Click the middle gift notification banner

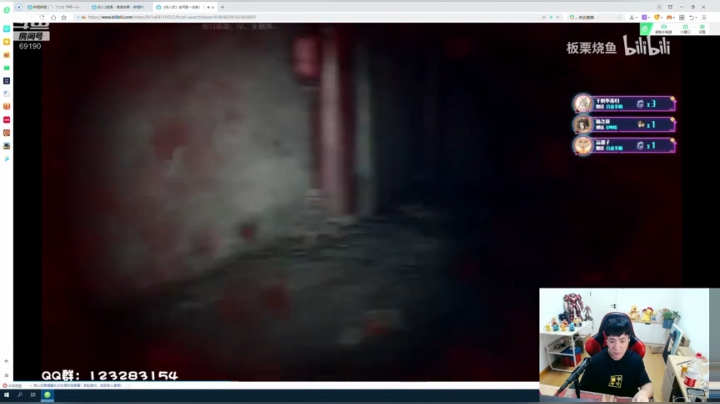(624, 124)
